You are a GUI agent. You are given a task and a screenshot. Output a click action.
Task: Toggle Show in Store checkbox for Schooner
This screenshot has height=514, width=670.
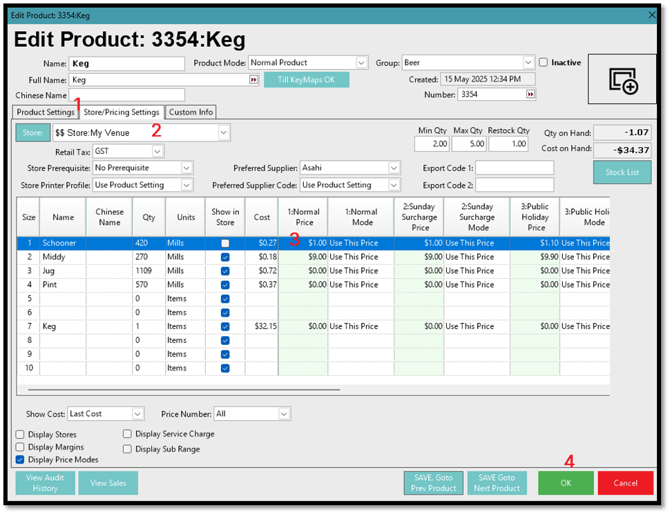point(224,243)
